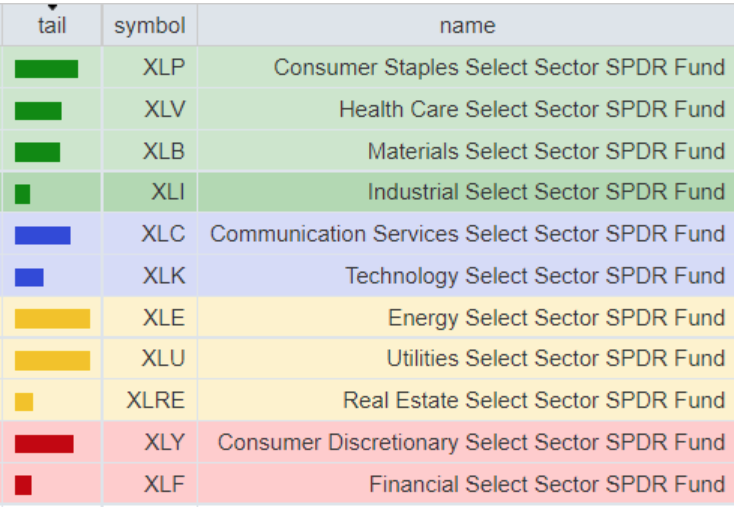Click the yellow tail bar for XLE

click(x=52, y=318)
